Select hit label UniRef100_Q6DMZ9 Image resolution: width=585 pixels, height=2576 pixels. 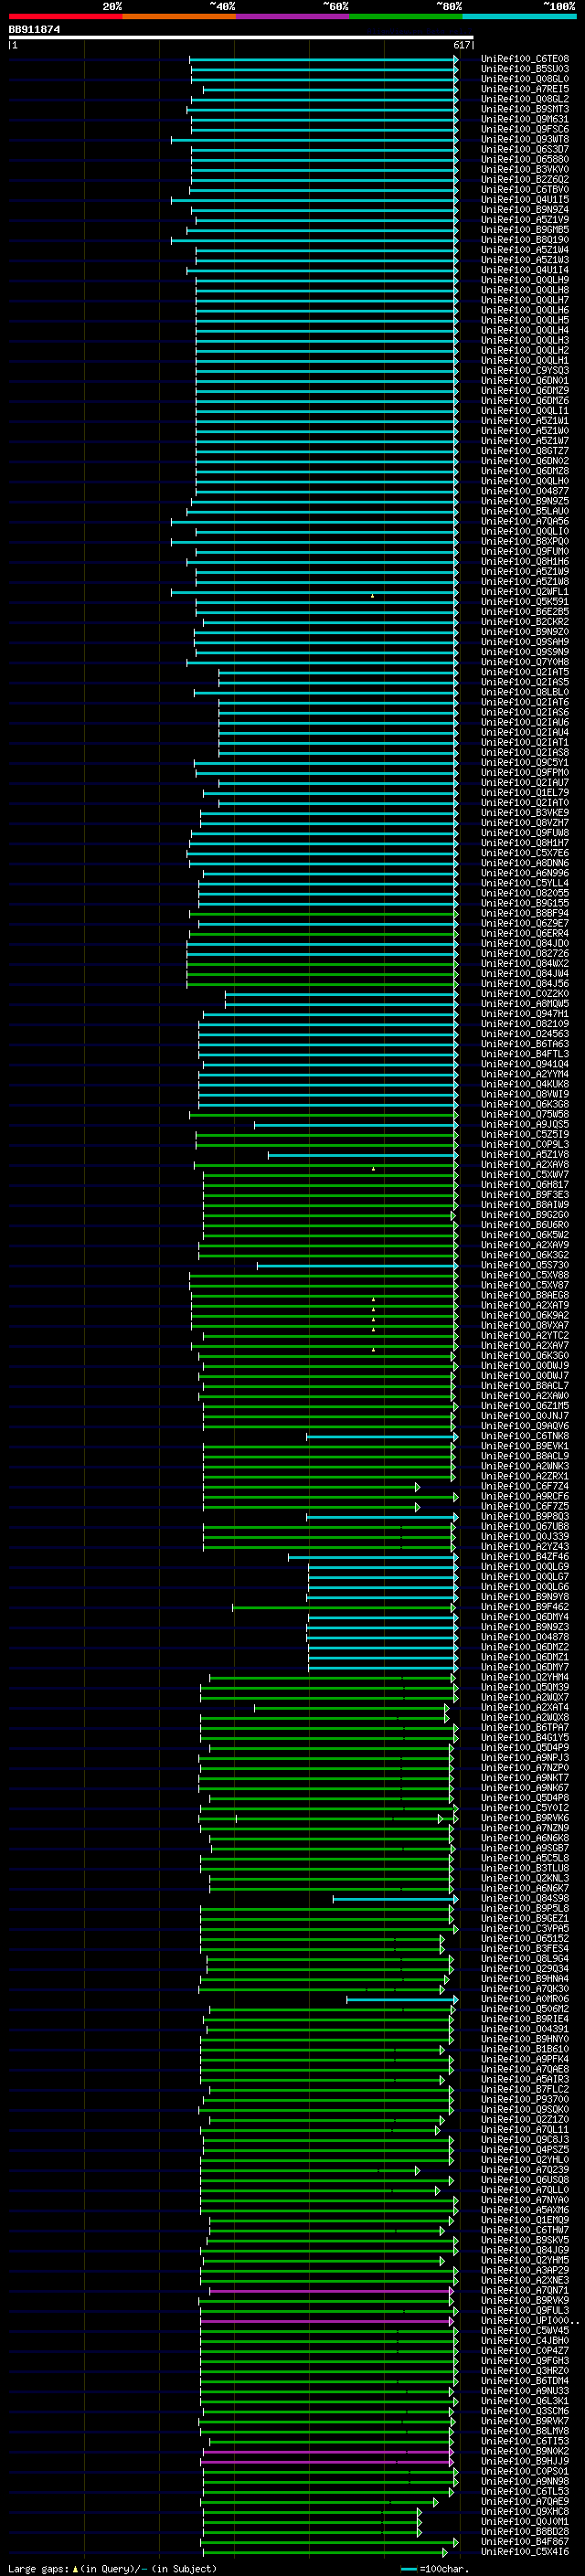click(x=525, y=391)
